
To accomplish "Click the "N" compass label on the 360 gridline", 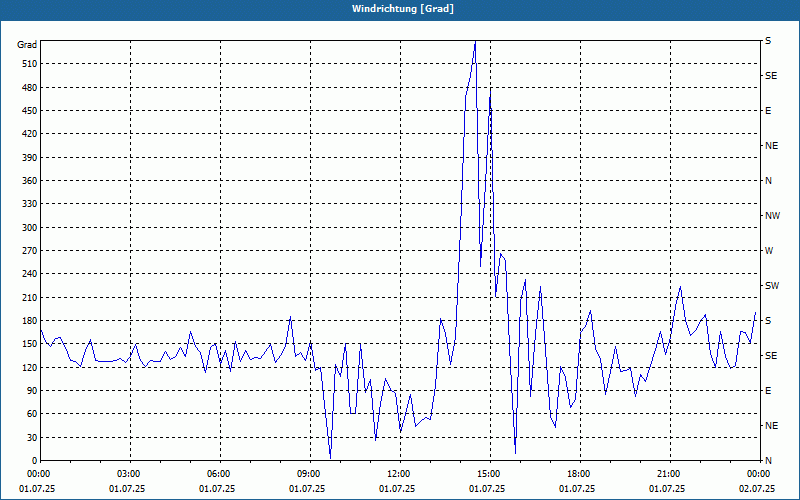I will [x=769, y=181].
